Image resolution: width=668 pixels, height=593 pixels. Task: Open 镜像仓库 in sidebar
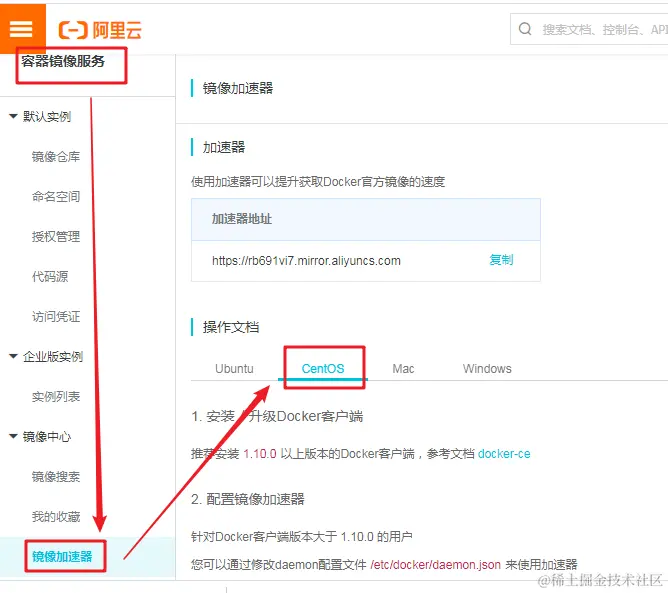[56, 156]
